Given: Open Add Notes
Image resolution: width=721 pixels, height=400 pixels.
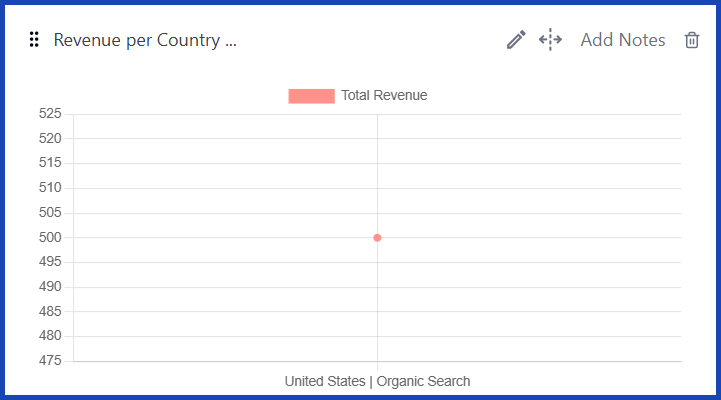Looking at the screenshot, I should click(623, 40).
